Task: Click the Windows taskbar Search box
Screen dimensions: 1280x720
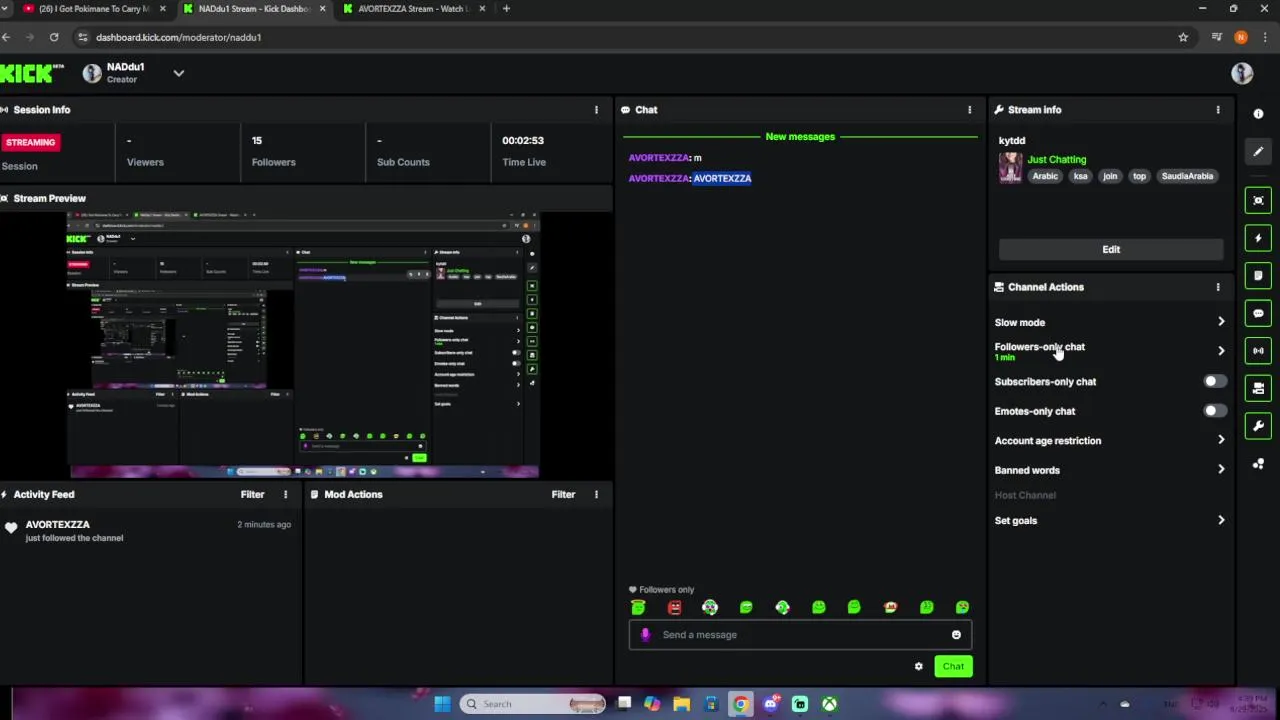Action: coord(533,704)
